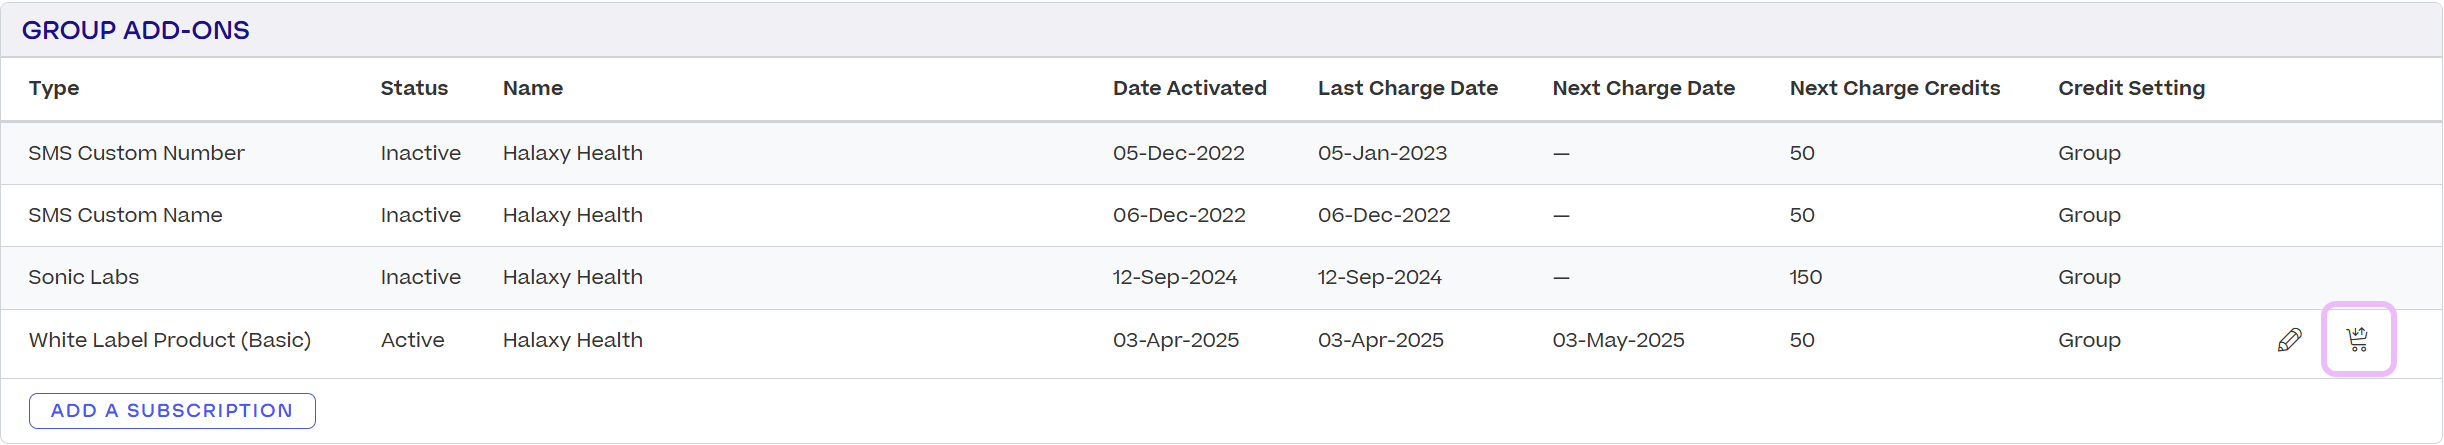Select the White Label Product (Basic) row
This screenshot has height=445, width=2444.
tap(1221, 340)
